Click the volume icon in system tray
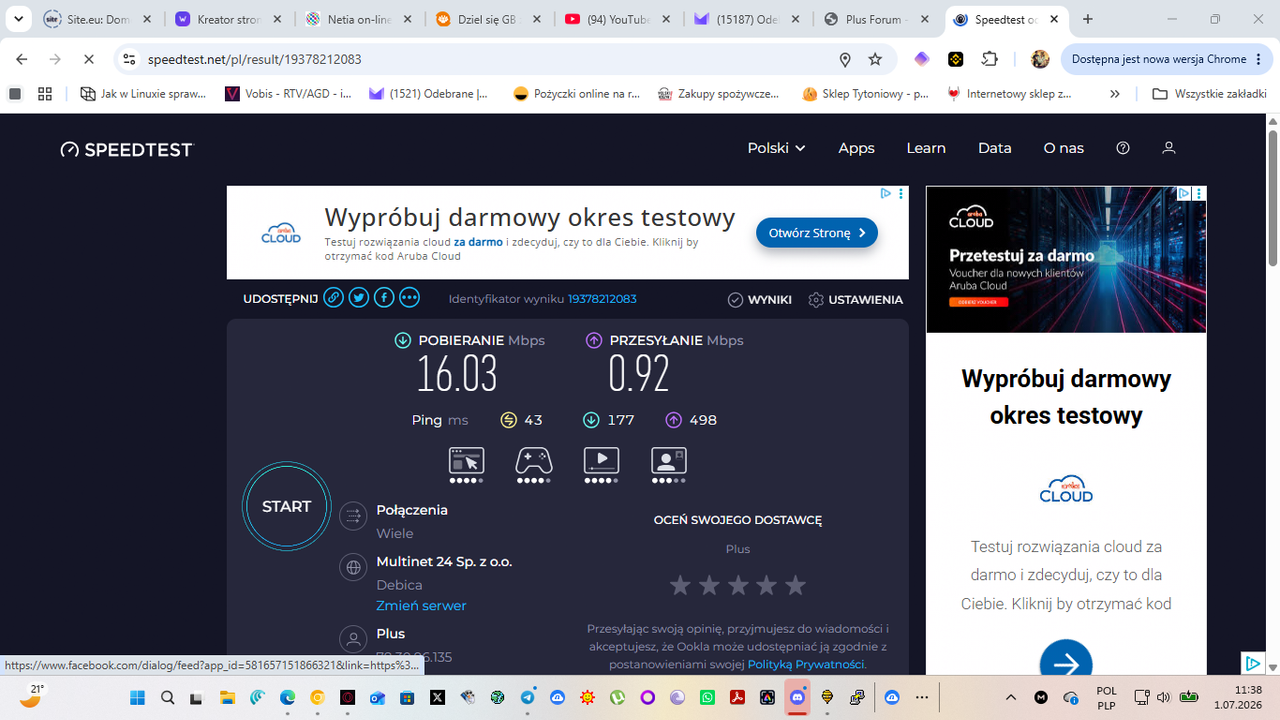1280x720 pixels. (x=1162, y=697)
